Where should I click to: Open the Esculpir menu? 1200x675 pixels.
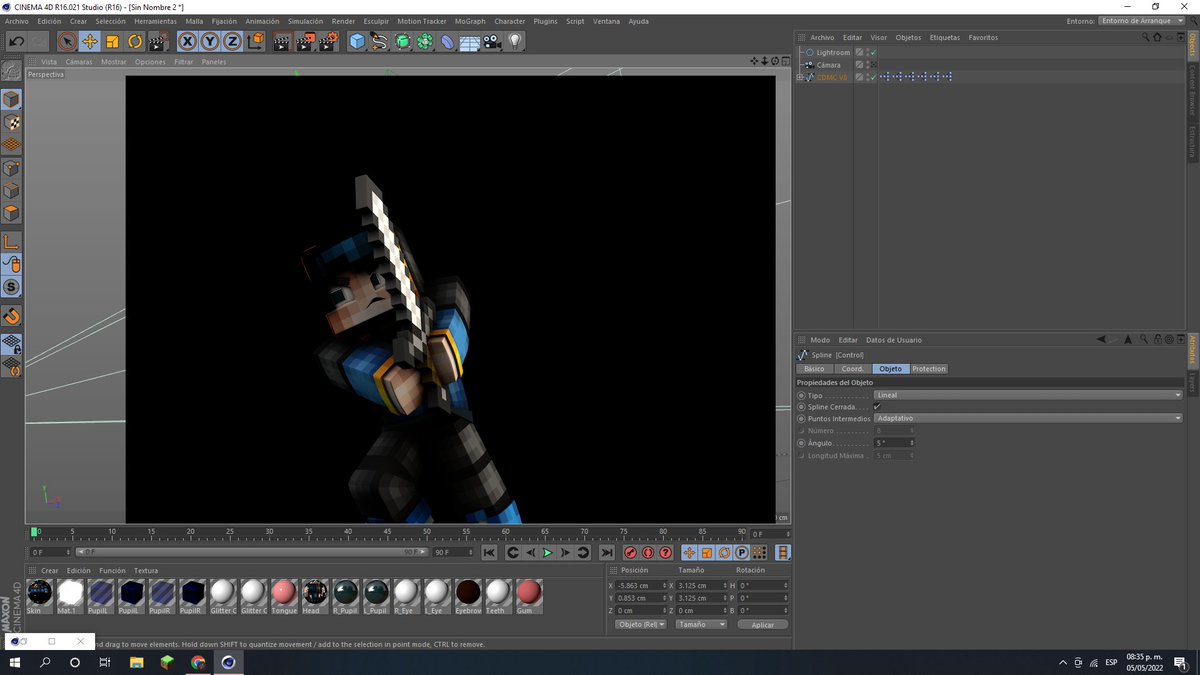coord(376,21)
